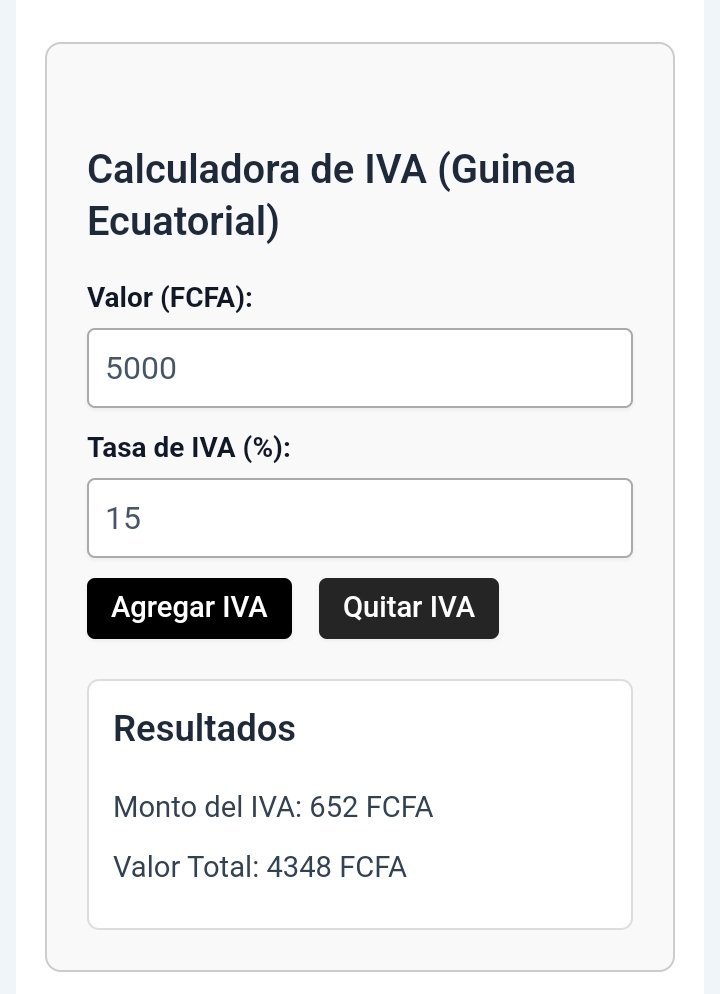Click the light blue left page margin
The height and width of the screenshot is (994, 720).
tap(8, 497)
